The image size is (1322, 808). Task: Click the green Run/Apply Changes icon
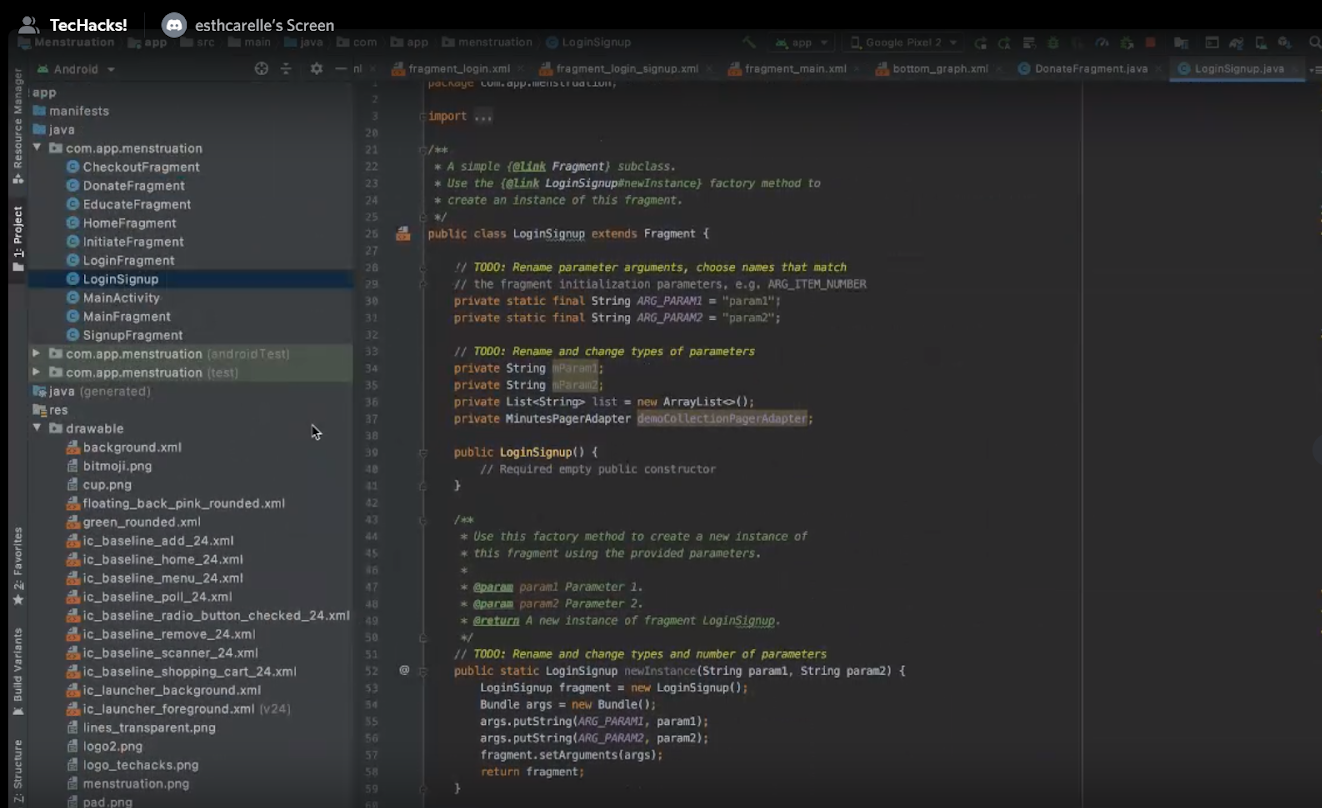pos(981,43)
